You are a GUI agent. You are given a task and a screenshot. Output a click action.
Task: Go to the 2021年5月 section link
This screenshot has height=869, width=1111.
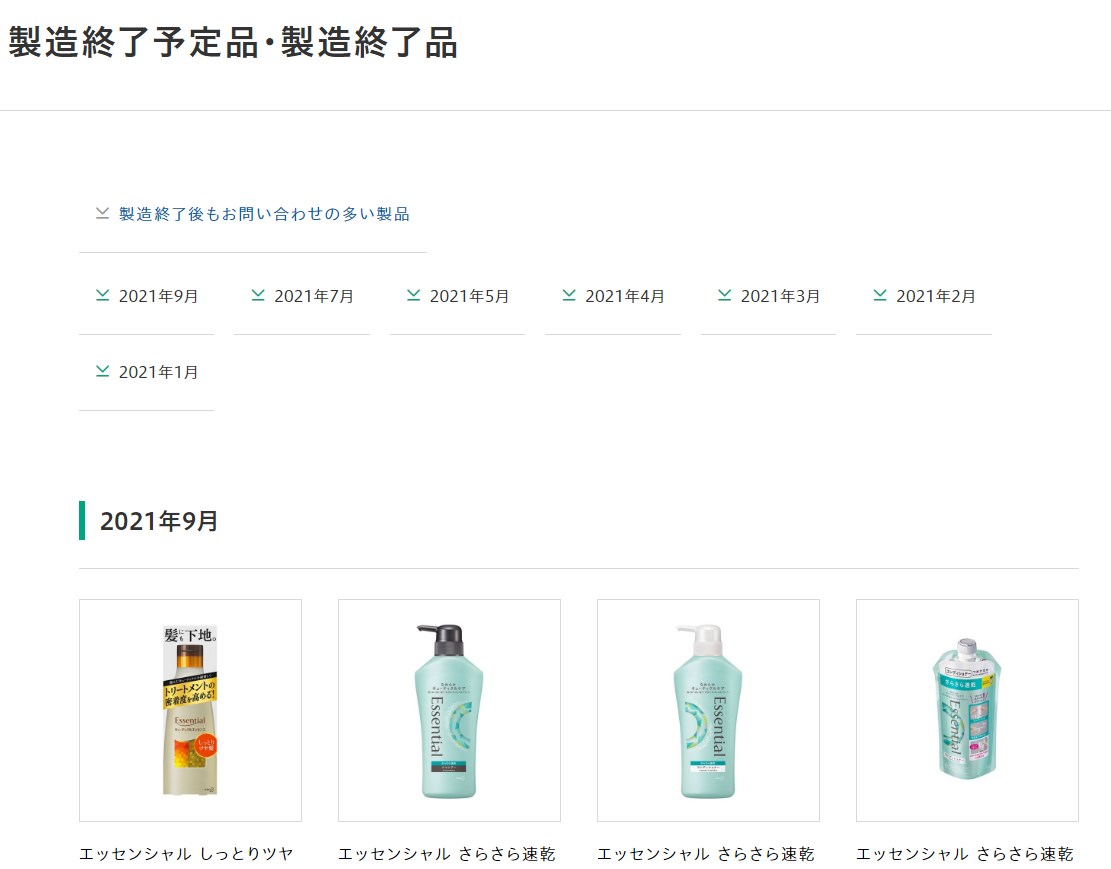(469, 296)
